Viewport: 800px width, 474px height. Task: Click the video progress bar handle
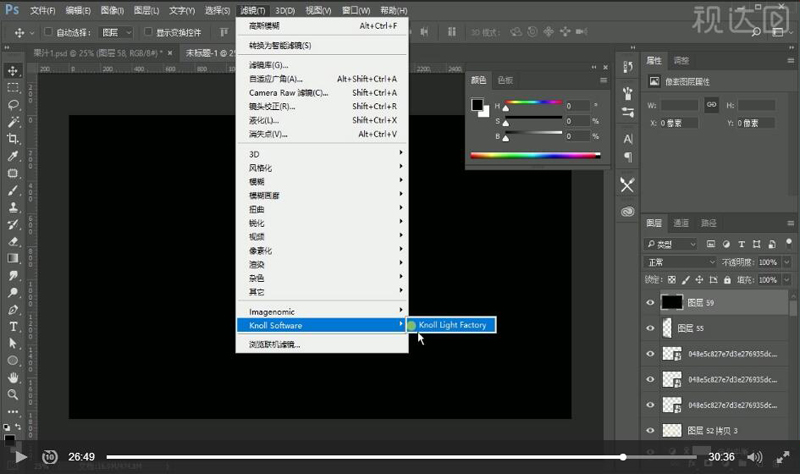click(623, 457)
